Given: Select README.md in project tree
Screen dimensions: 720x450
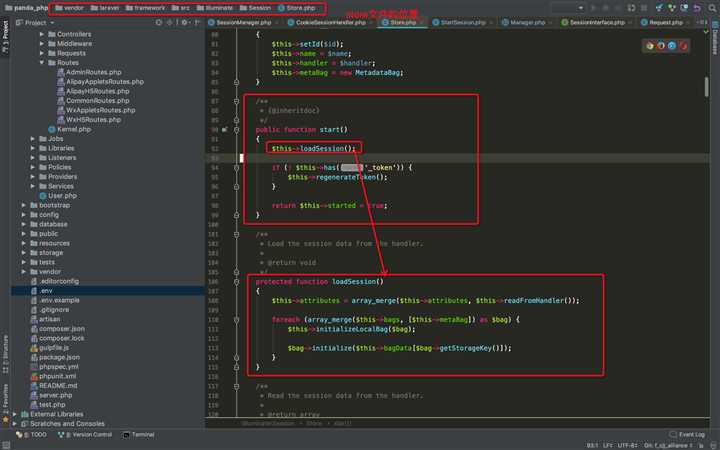Looking at the screenshot, I should (53, 386).
